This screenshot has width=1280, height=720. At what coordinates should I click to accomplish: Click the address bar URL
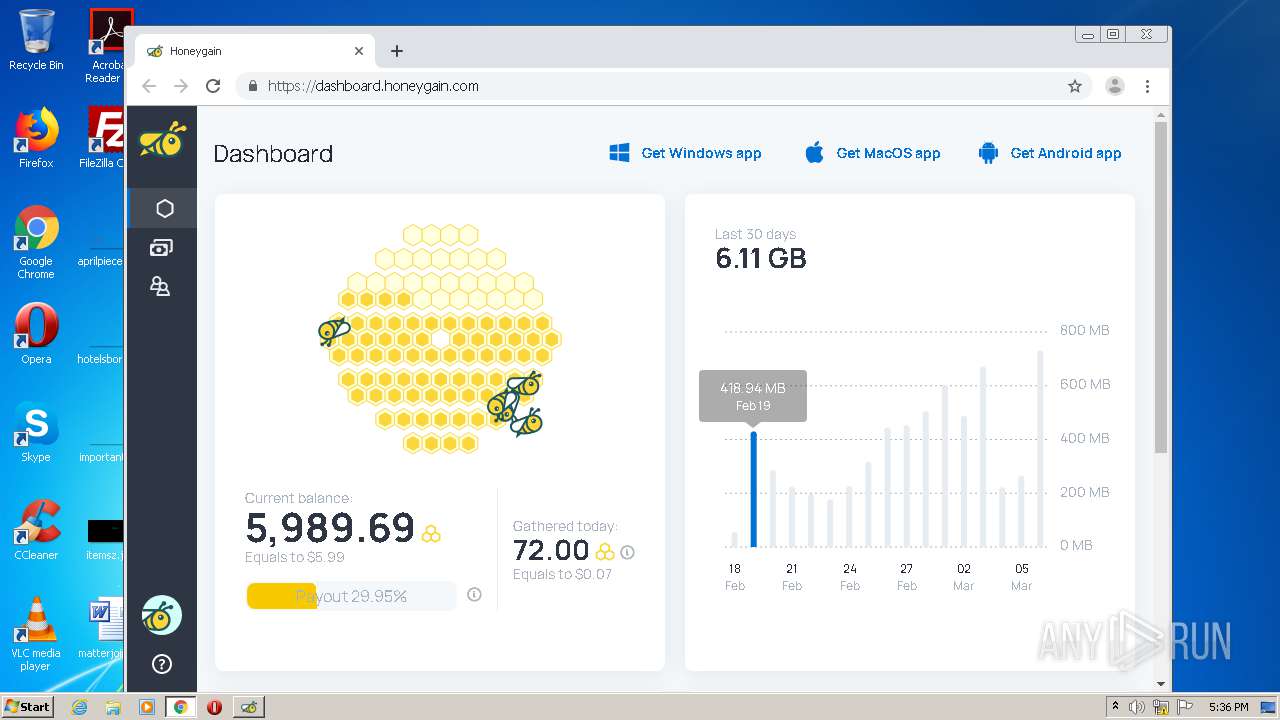[x=373, y=86]
